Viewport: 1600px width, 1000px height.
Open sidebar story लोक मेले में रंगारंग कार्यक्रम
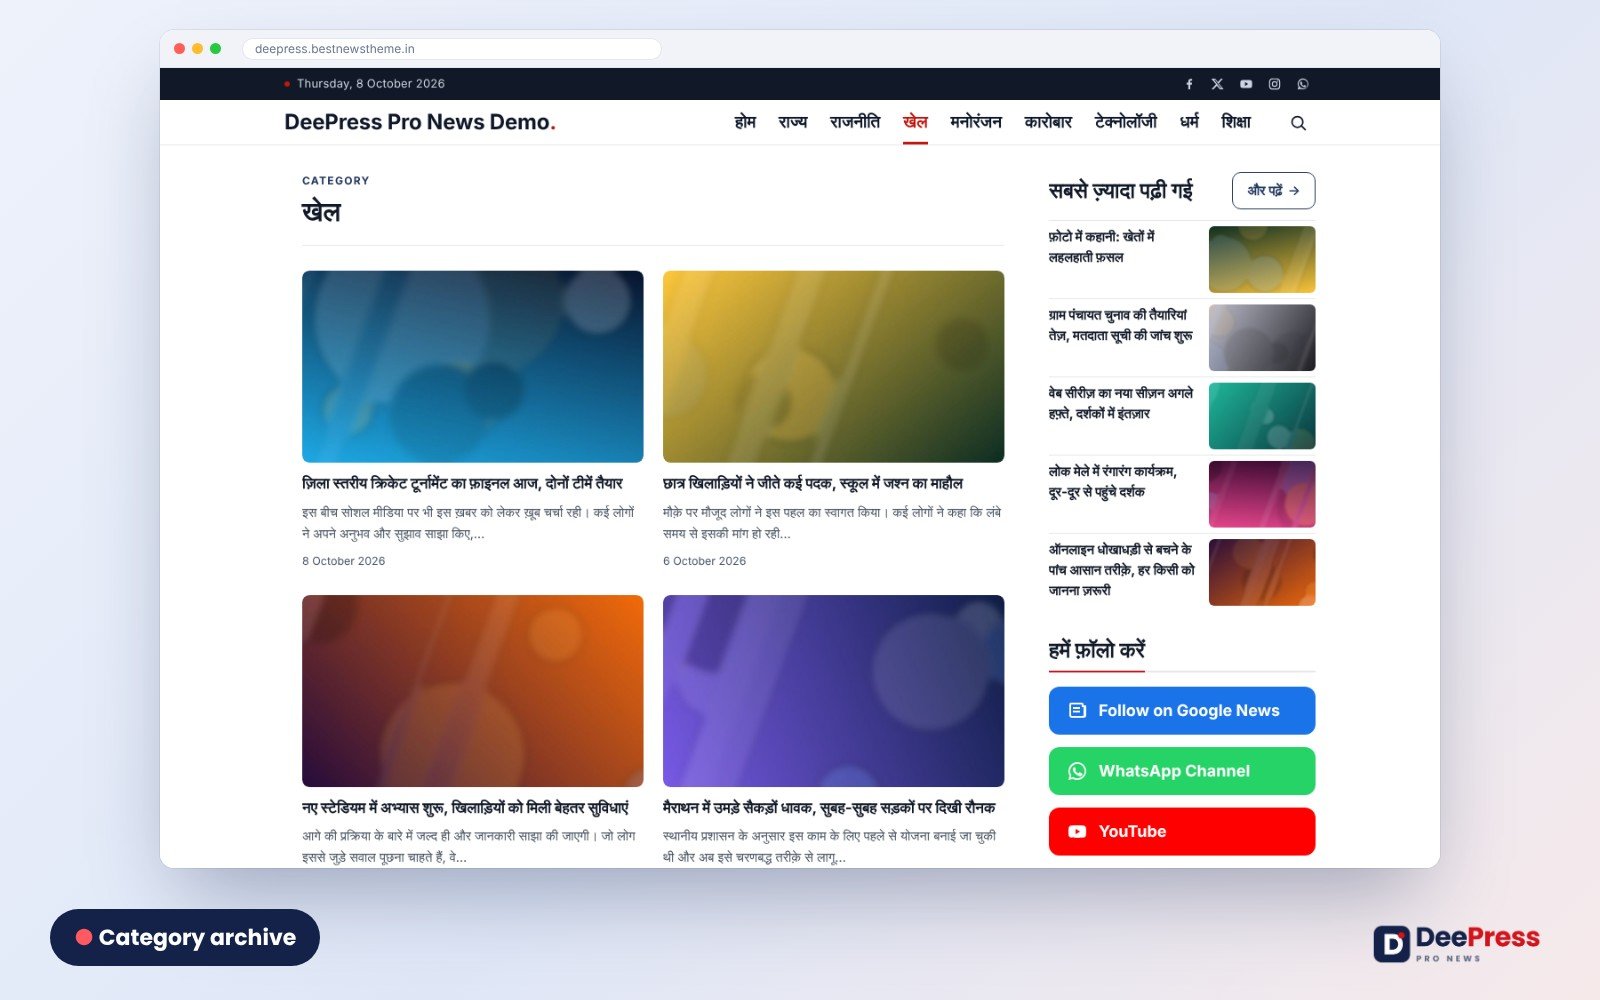(x=1112, y=481)
